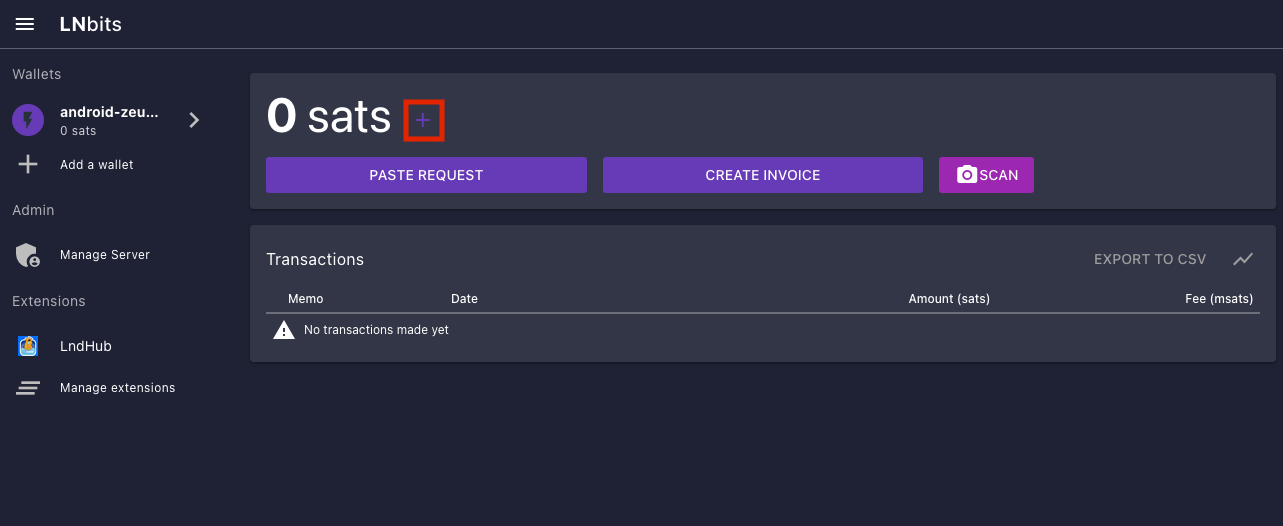
Task: Click the plus icon beside Add a wallet
Action: 28,165
